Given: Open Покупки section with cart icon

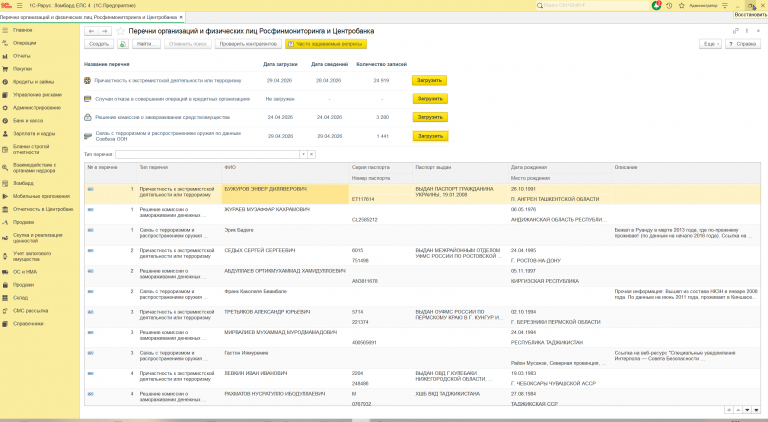Looking at the screenshot, I should tap(23, 68).
